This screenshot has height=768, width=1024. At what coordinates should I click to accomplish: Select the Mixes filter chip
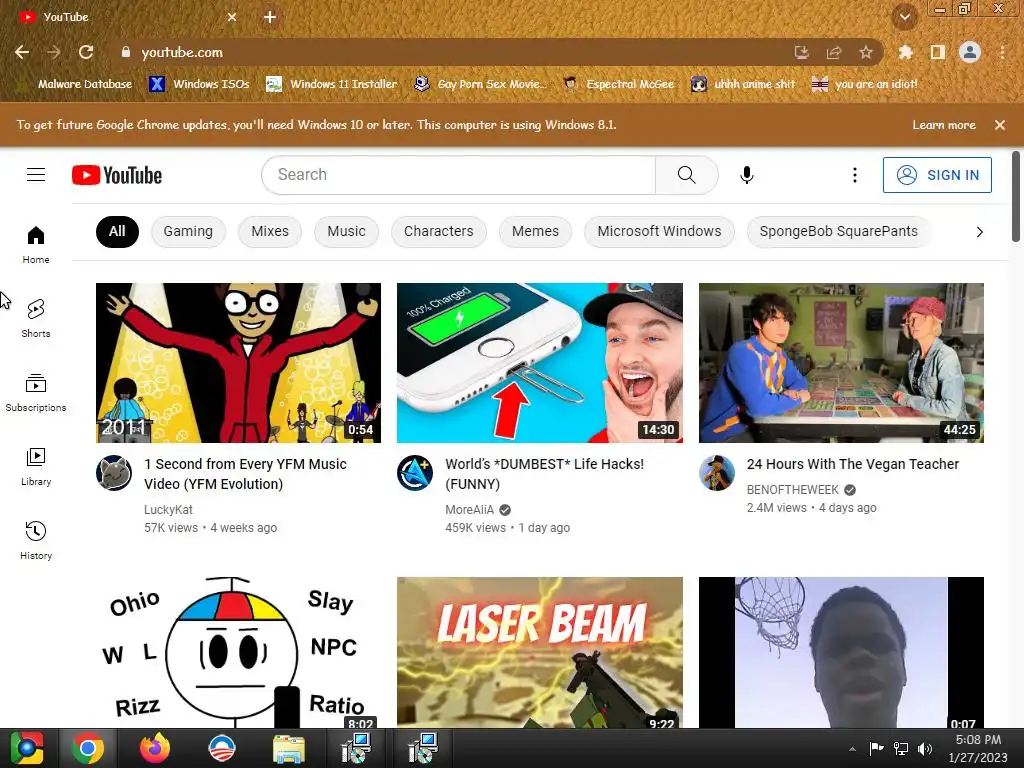click(x=270, y=231)
